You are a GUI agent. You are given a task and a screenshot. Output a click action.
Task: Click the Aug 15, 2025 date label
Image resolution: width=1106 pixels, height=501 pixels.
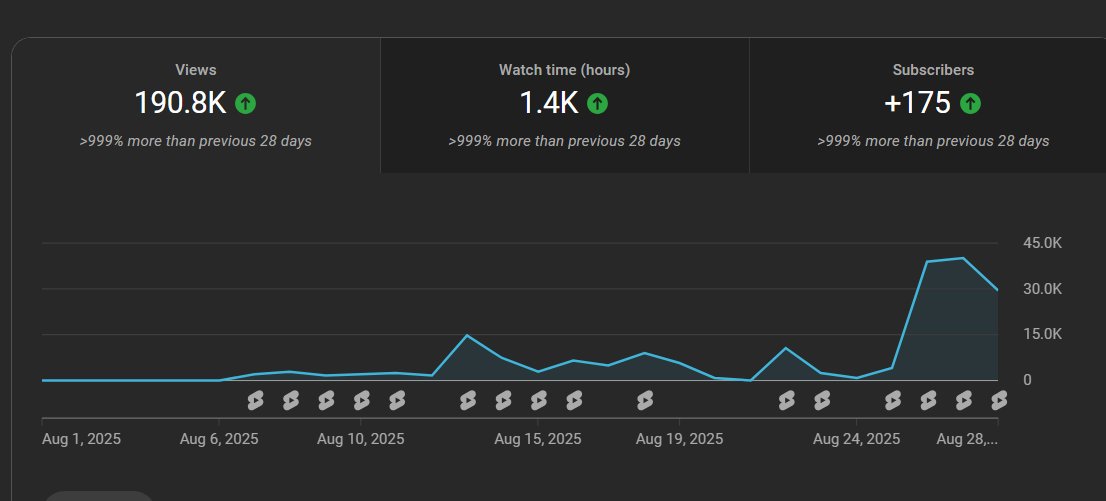pos(537,440)
